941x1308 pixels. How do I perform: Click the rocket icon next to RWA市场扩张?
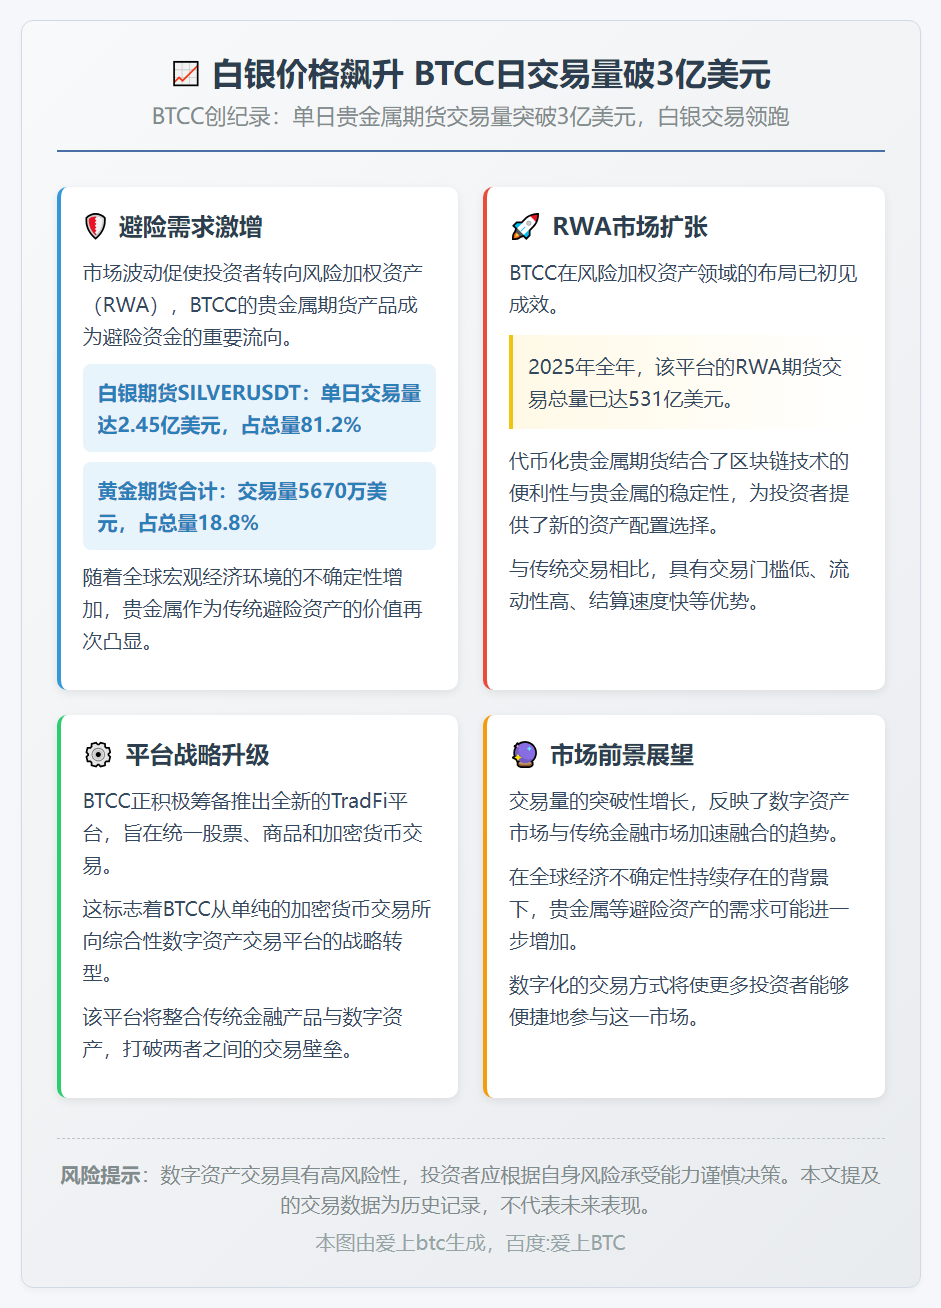(x=524, y=227)
